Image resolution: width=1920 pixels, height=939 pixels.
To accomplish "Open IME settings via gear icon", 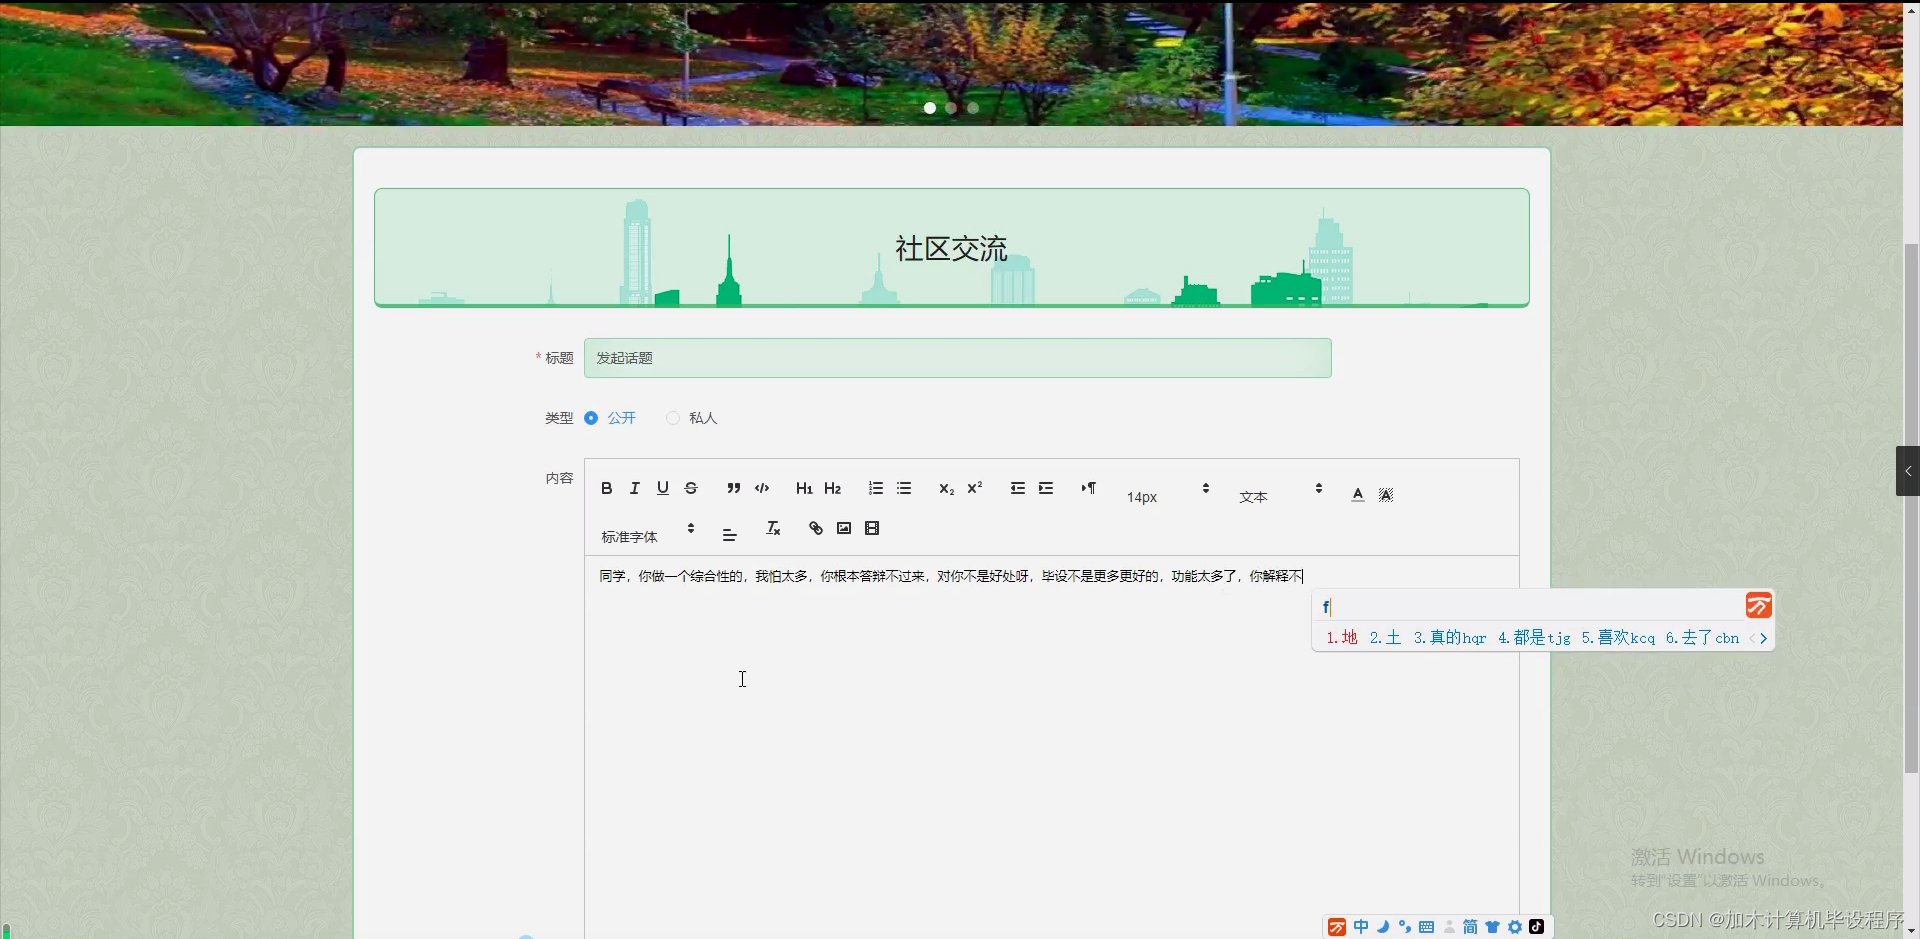I will coord(1516,926).
